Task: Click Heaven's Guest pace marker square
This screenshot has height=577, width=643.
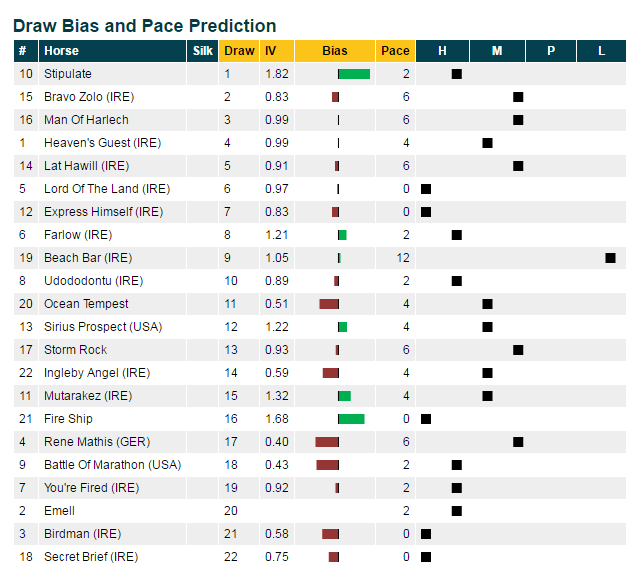Action: coord(487,143)
